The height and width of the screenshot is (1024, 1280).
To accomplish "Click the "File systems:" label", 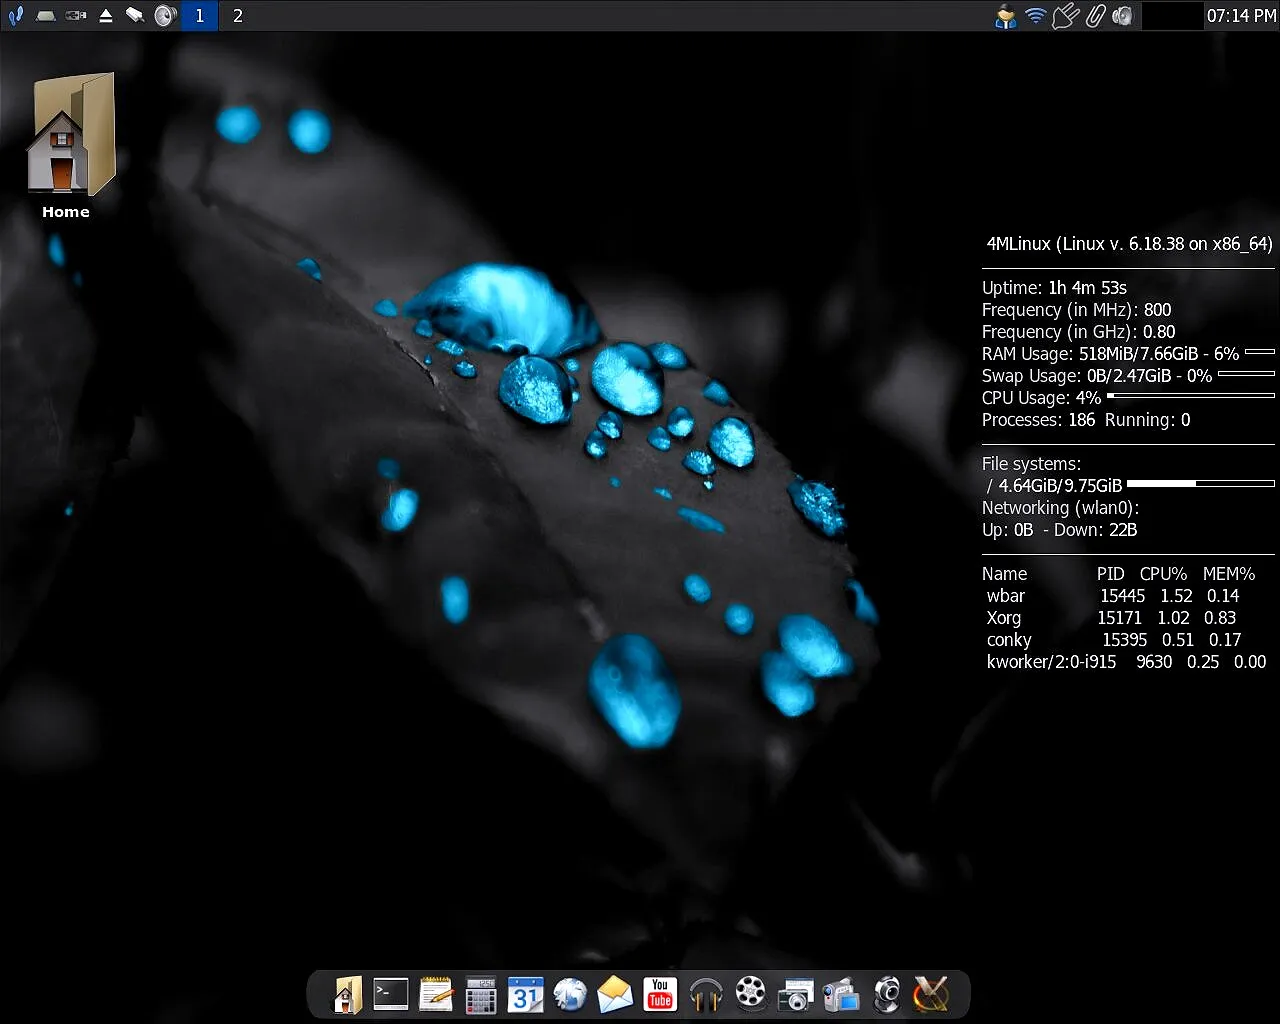I will 1031,464.
